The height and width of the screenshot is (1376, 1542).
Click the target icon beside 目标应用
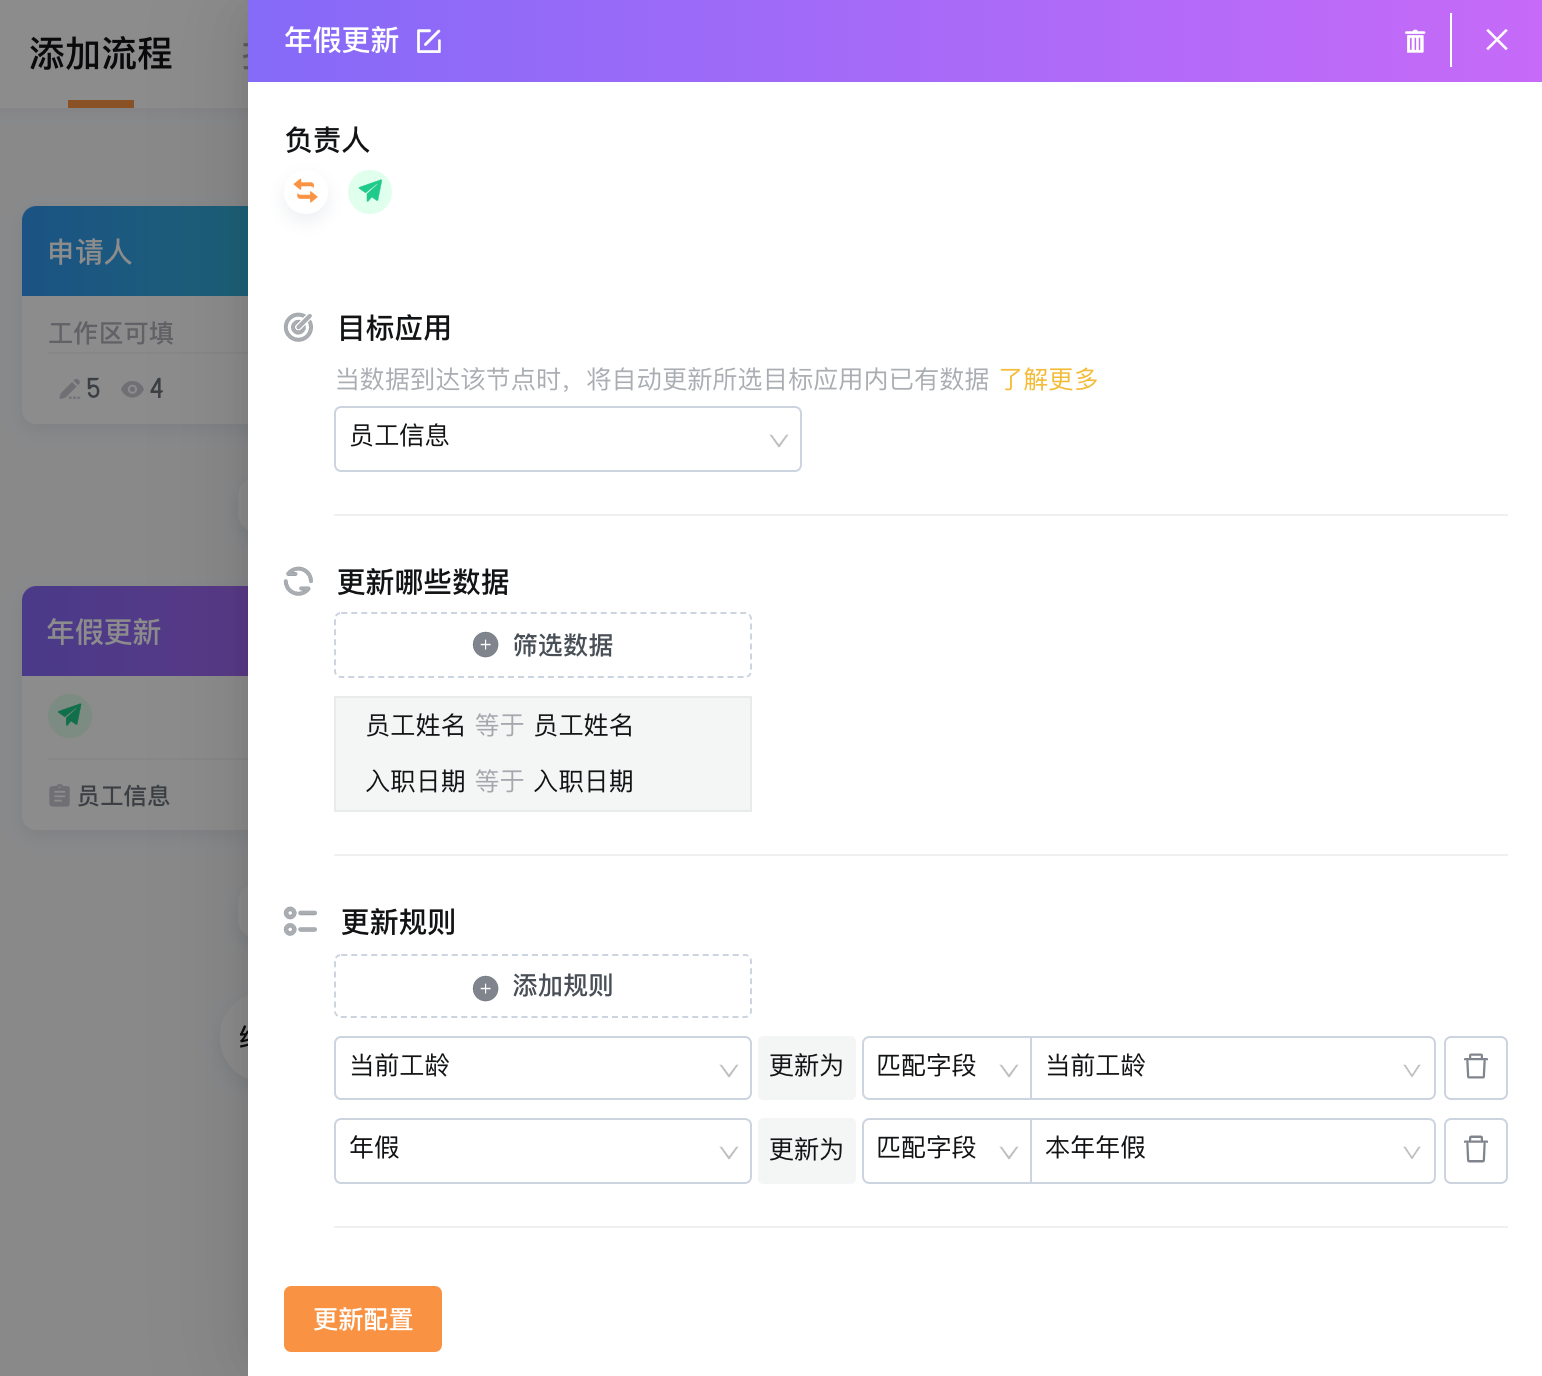pos(298,327)
